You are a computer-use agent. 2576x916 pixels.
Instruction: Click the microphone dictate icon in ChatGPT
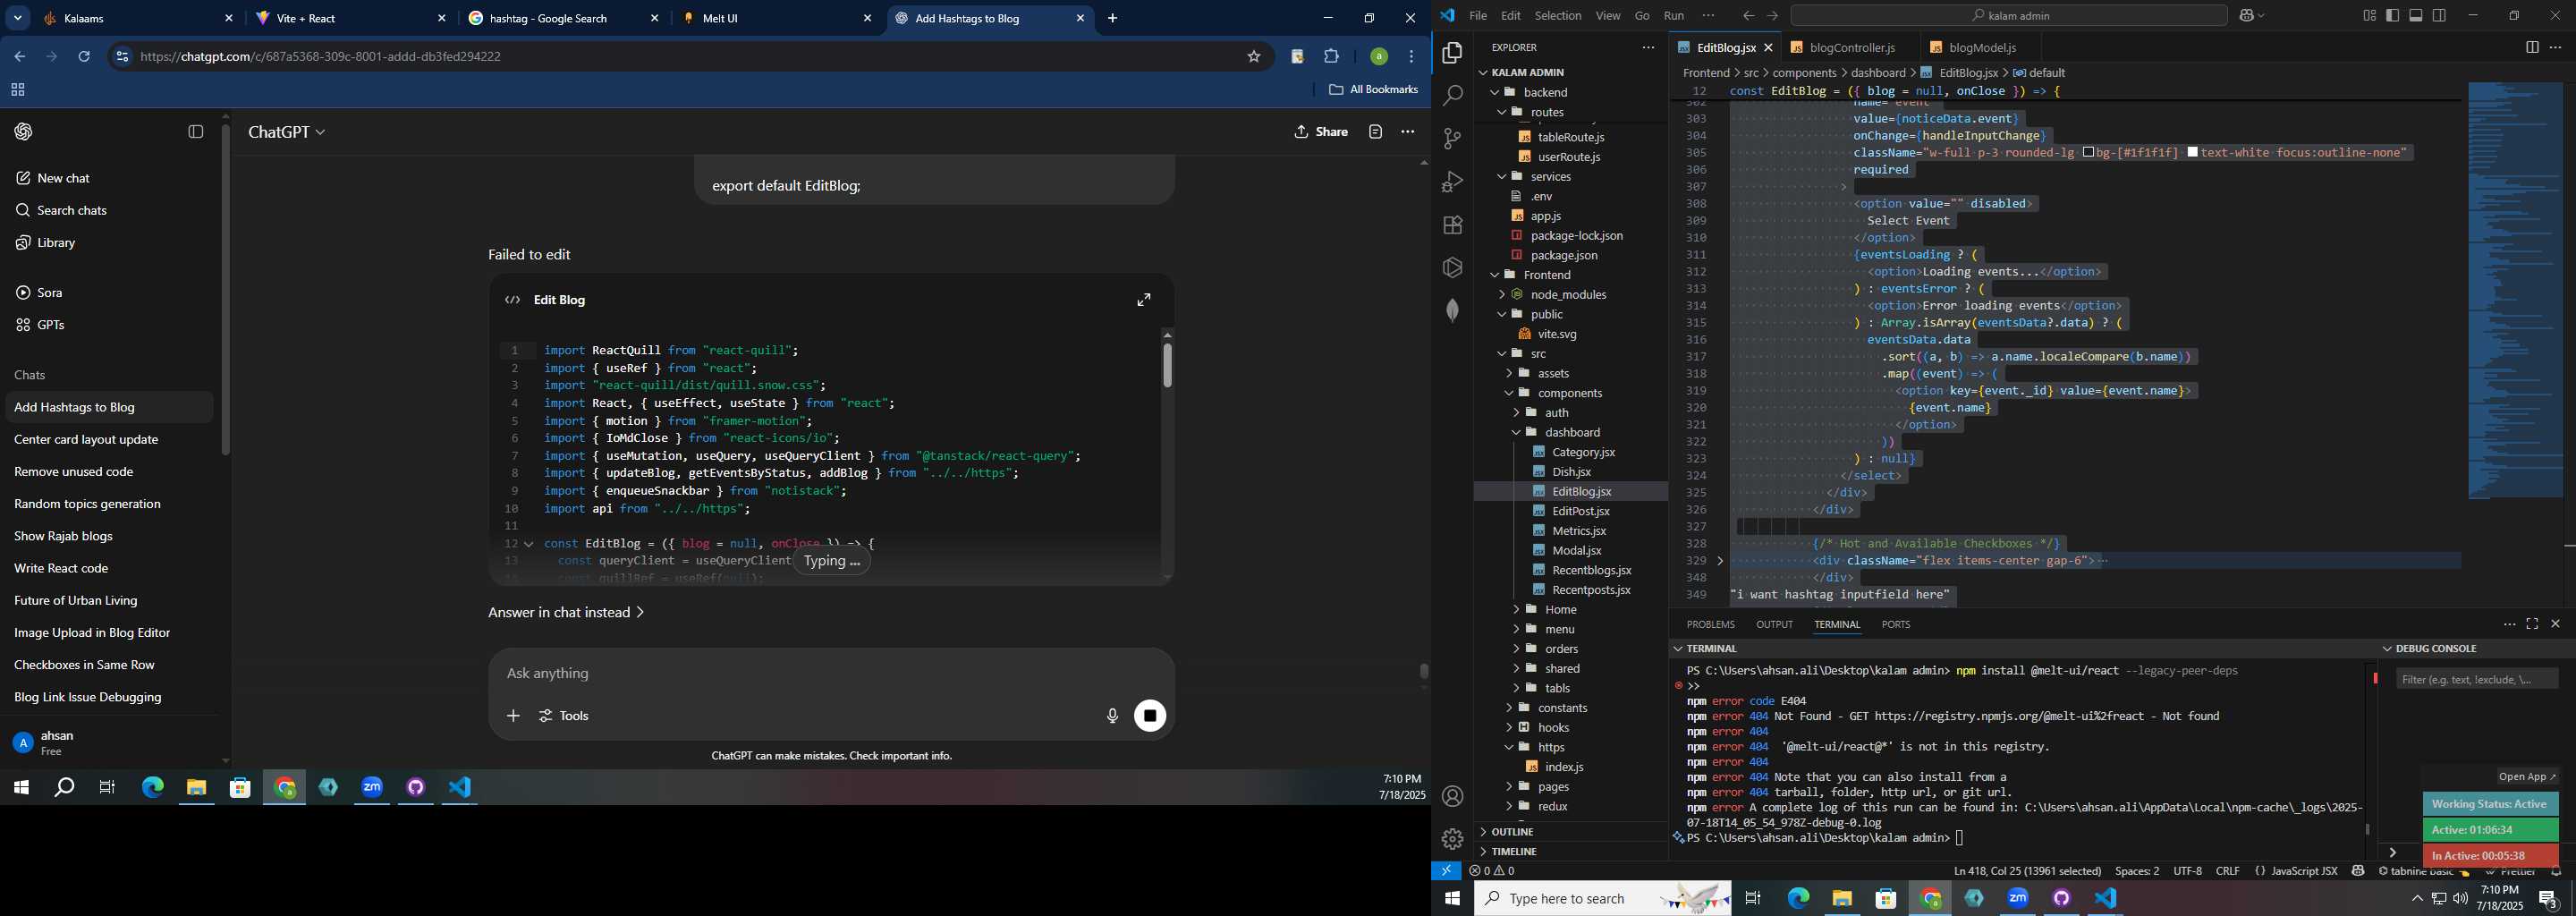pyautogui.click(x=1111, y=716)
